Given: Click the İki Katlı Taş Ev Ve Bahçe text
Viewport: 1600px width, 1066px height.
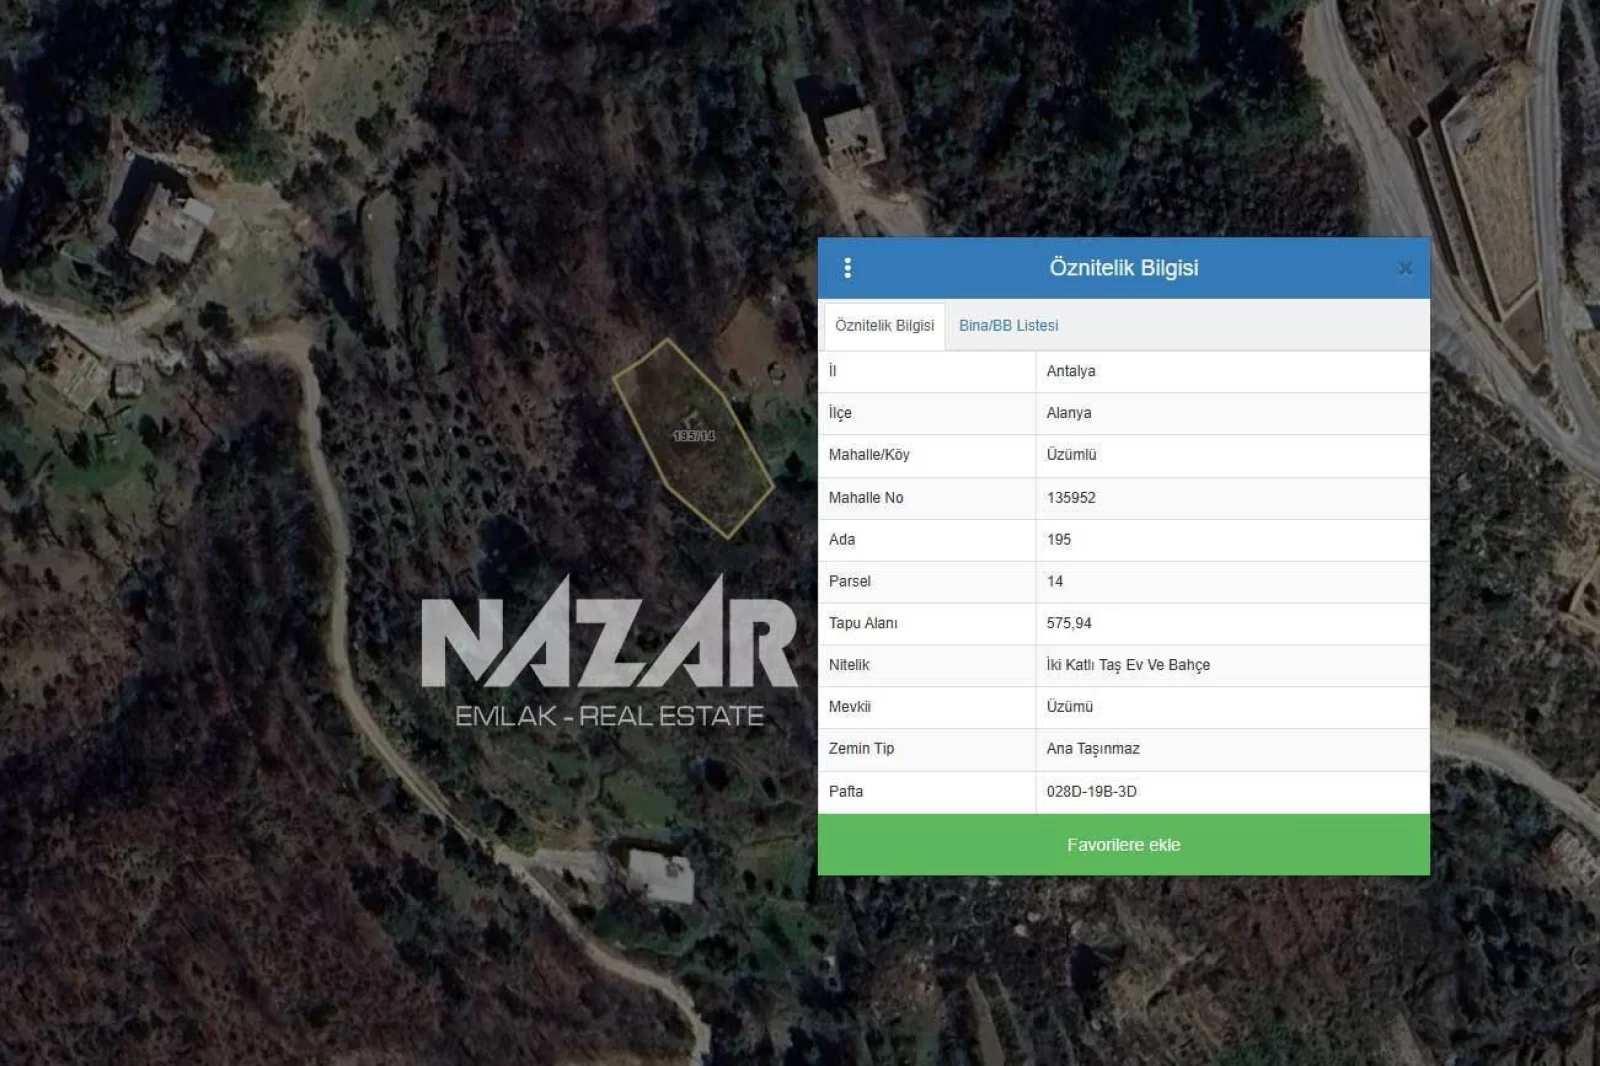Looking at the screenshot, I should (x=1128, y=665).
